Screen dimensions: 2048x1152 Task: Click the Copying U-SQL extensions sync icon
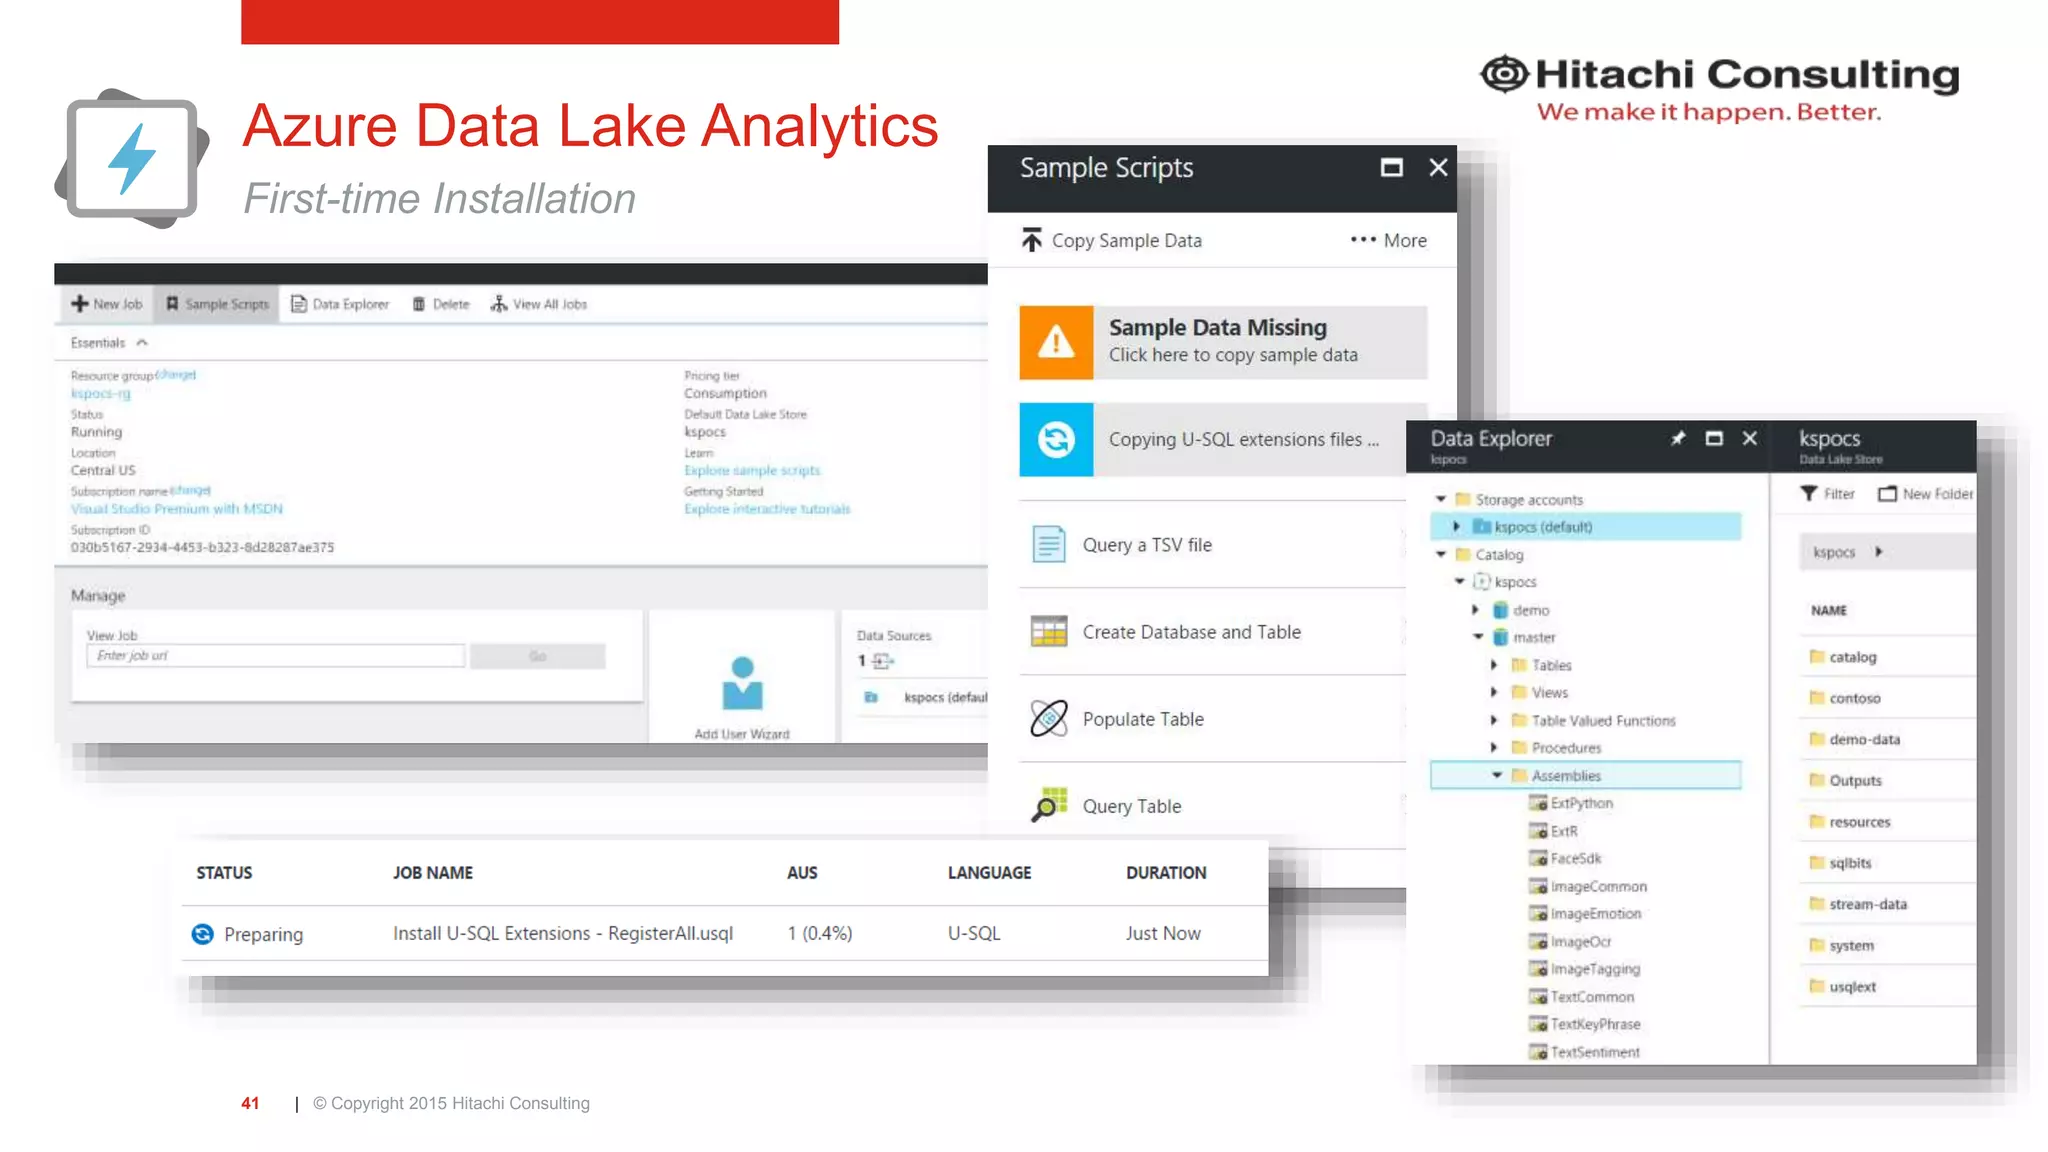[1056, 440]
